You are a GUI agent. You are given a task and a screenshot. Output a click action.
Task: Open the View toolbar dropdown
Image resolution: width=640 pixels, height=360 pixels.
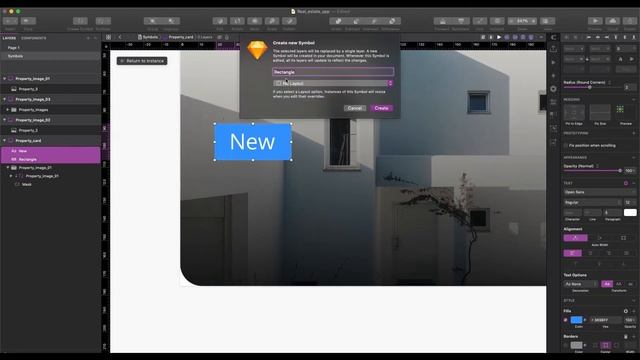coord(548,21)
